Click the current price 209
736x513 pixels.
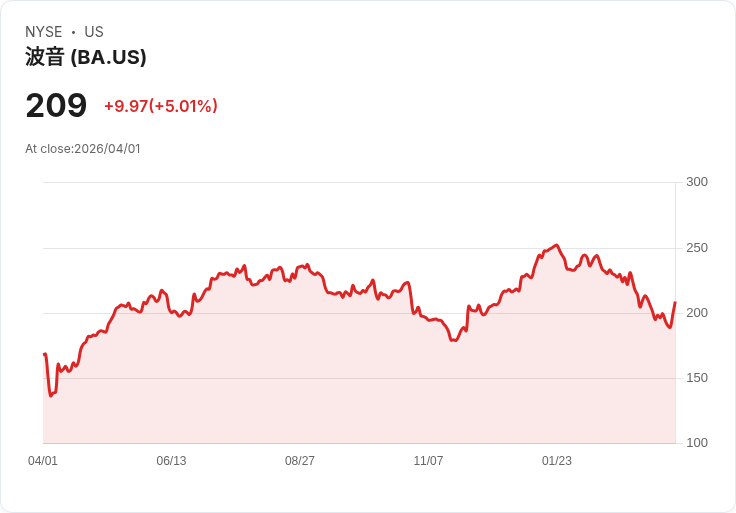point(56,106)
